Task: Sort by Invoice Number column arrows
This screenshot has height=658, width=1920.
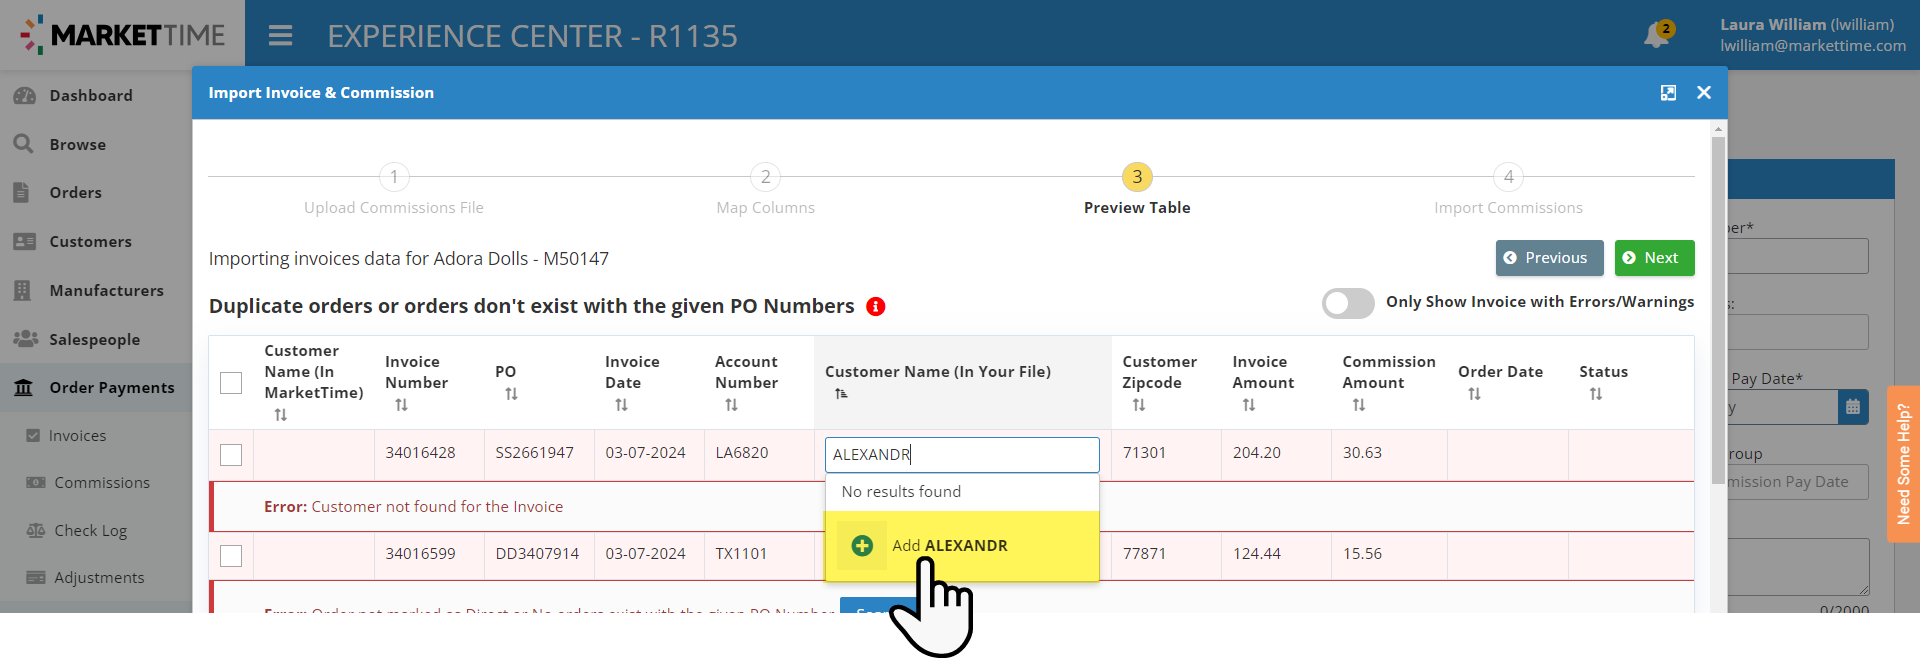Action: click(x=401, y=405)
